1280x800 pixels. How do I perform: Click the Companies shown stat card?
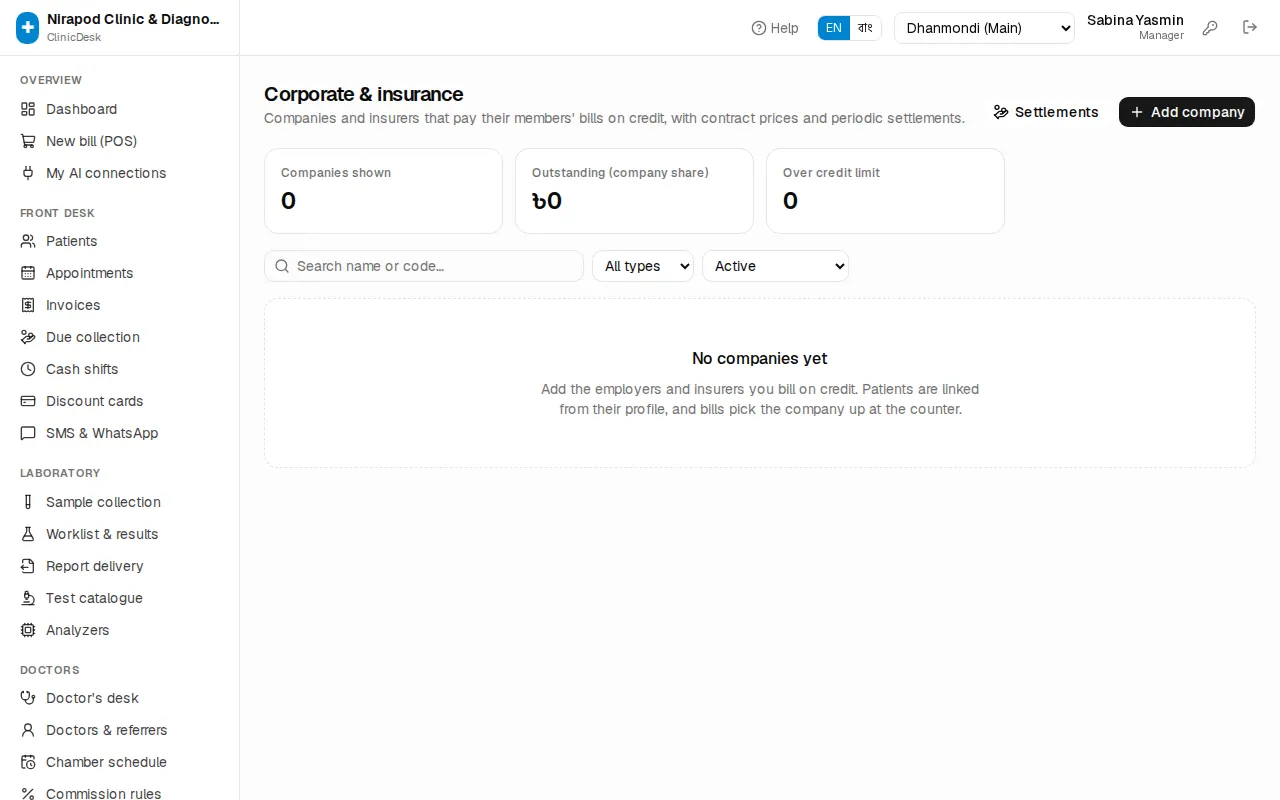383,191
